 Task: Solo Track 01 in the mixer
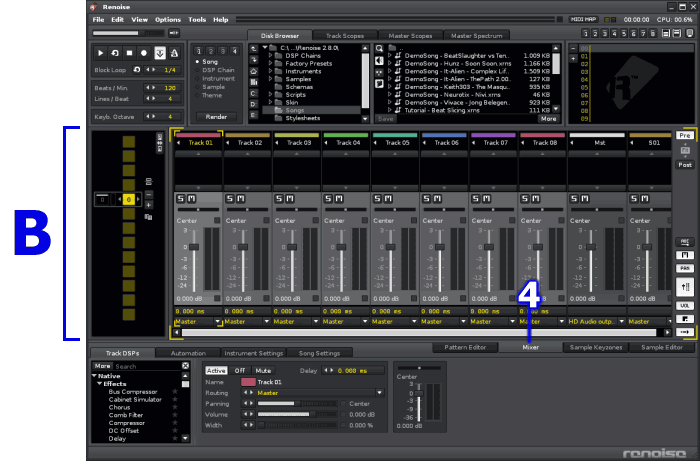[x=181, y=199]
